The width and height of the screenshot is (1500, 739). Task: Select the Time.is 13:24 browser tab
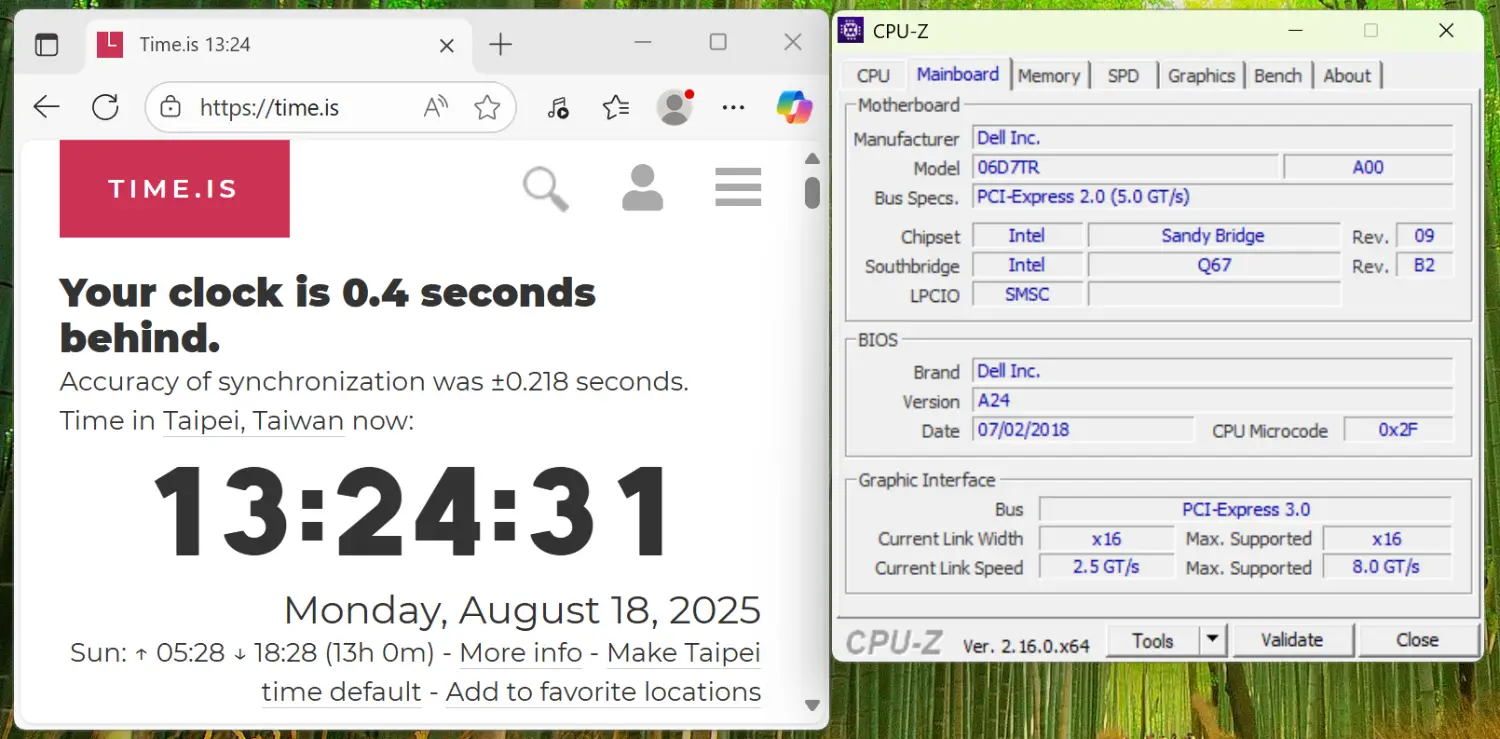click(277, 45)
